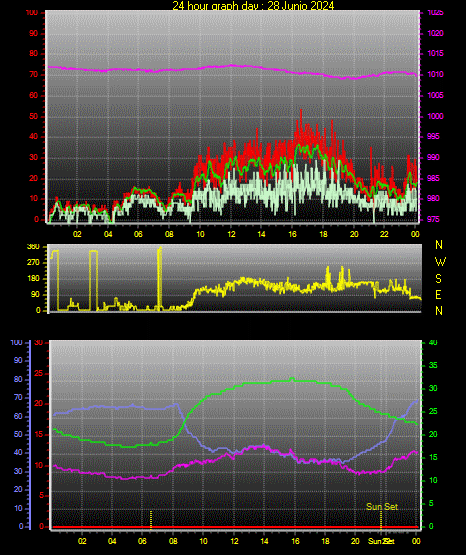Click the 360 label on wind direction axis

[33, 247]
